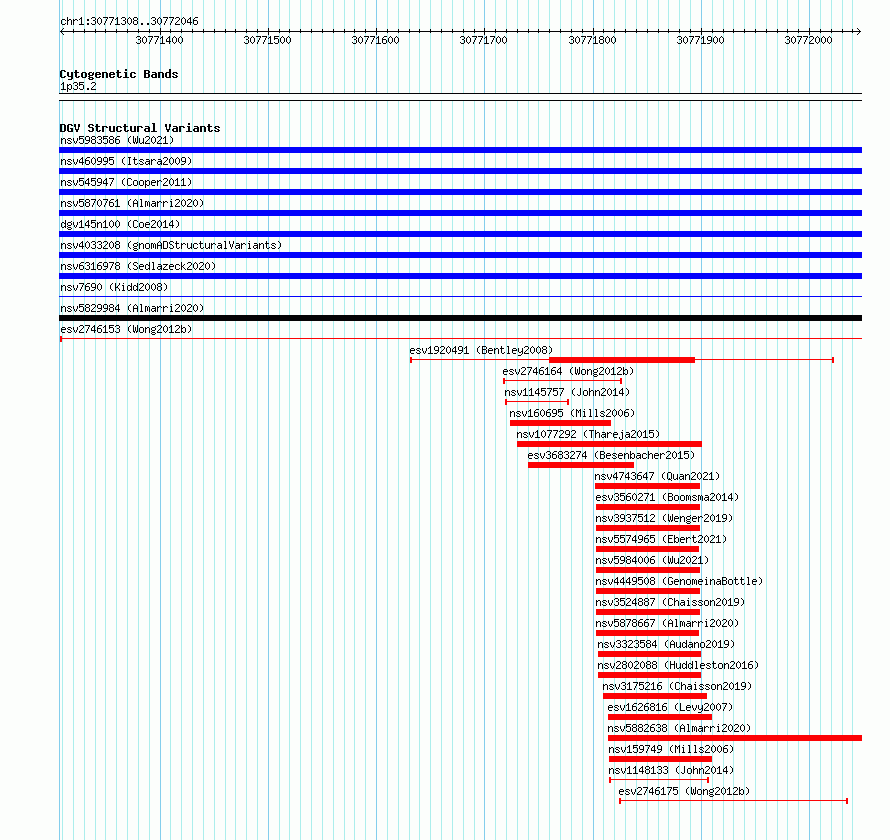Click the red bar under nsv3175216 (Chaisson2019)

pyautogui.click(x=655, y=696)
